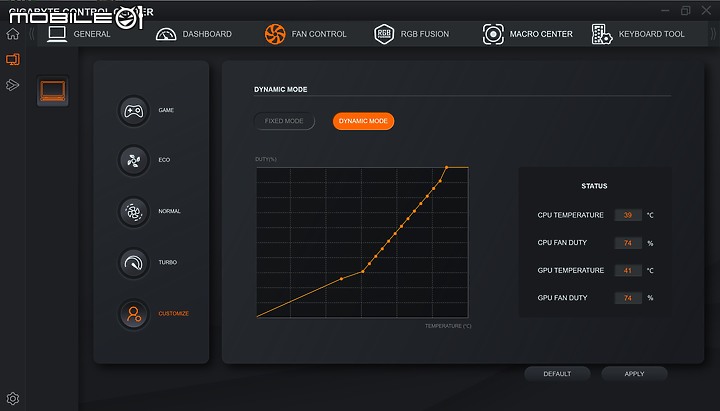The image size is (720, 411).
Task: Click the TURBO label
Action: [168, 262]
